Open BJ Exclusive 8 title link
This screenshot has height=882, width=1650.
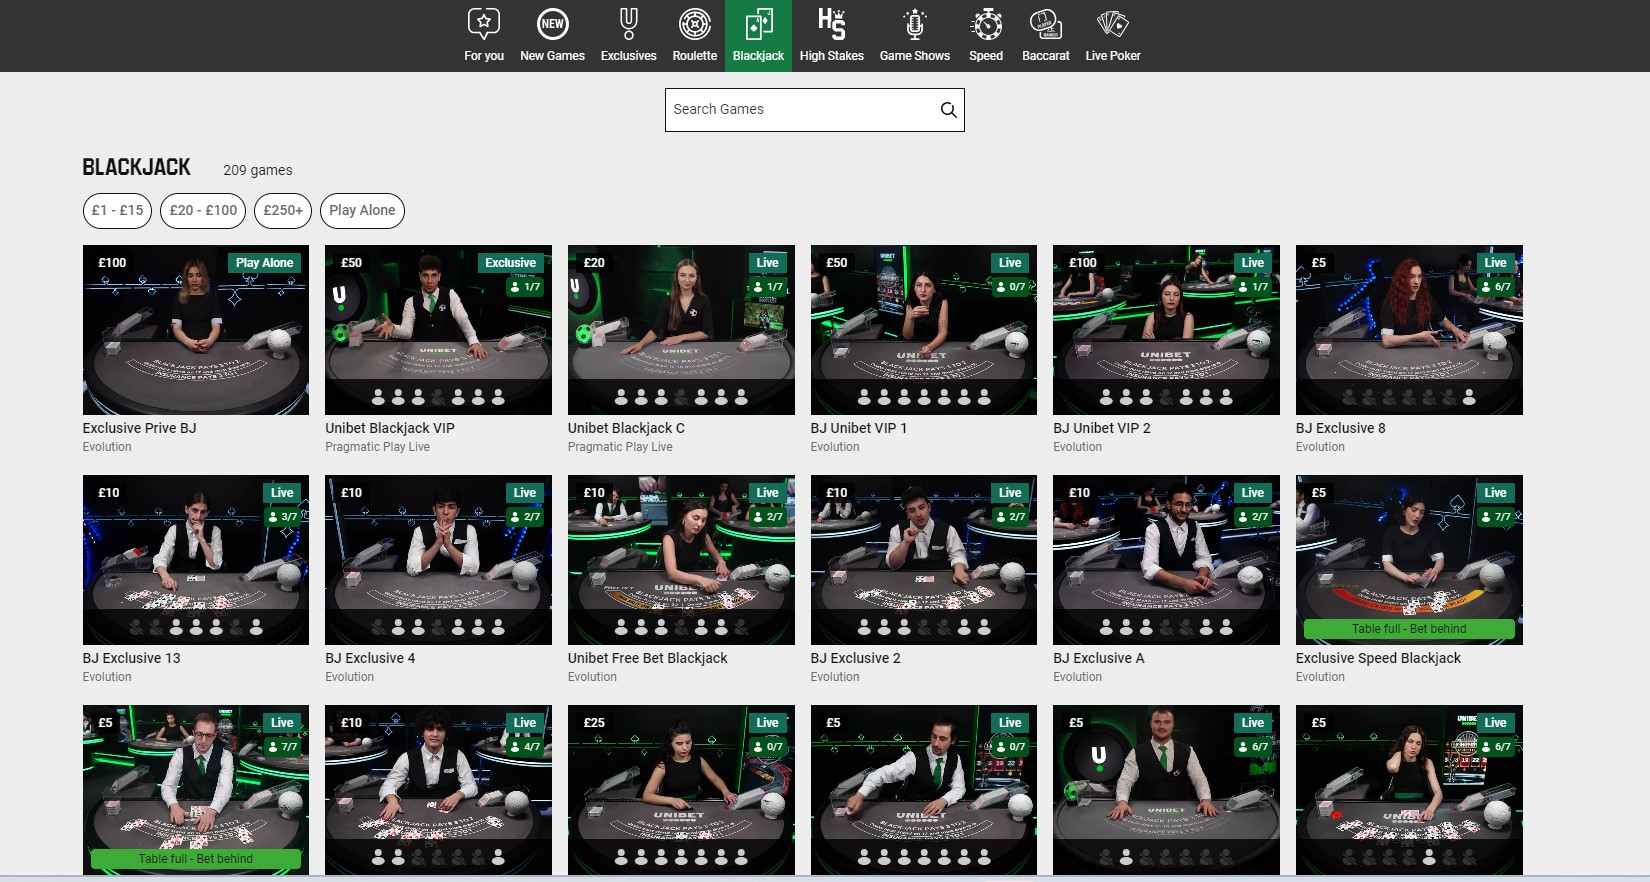tap(1340, 428)
